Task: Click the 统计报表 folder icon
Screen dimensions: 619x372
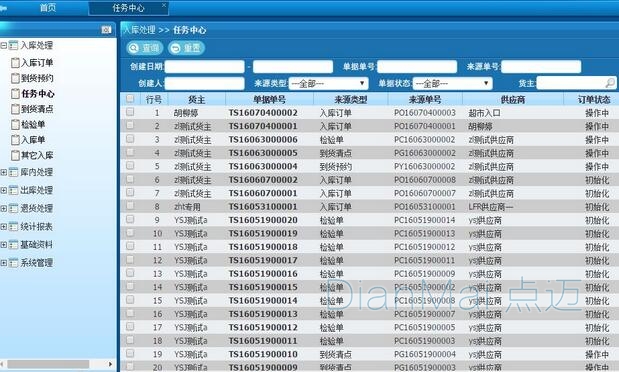Action: click(13, 227)
